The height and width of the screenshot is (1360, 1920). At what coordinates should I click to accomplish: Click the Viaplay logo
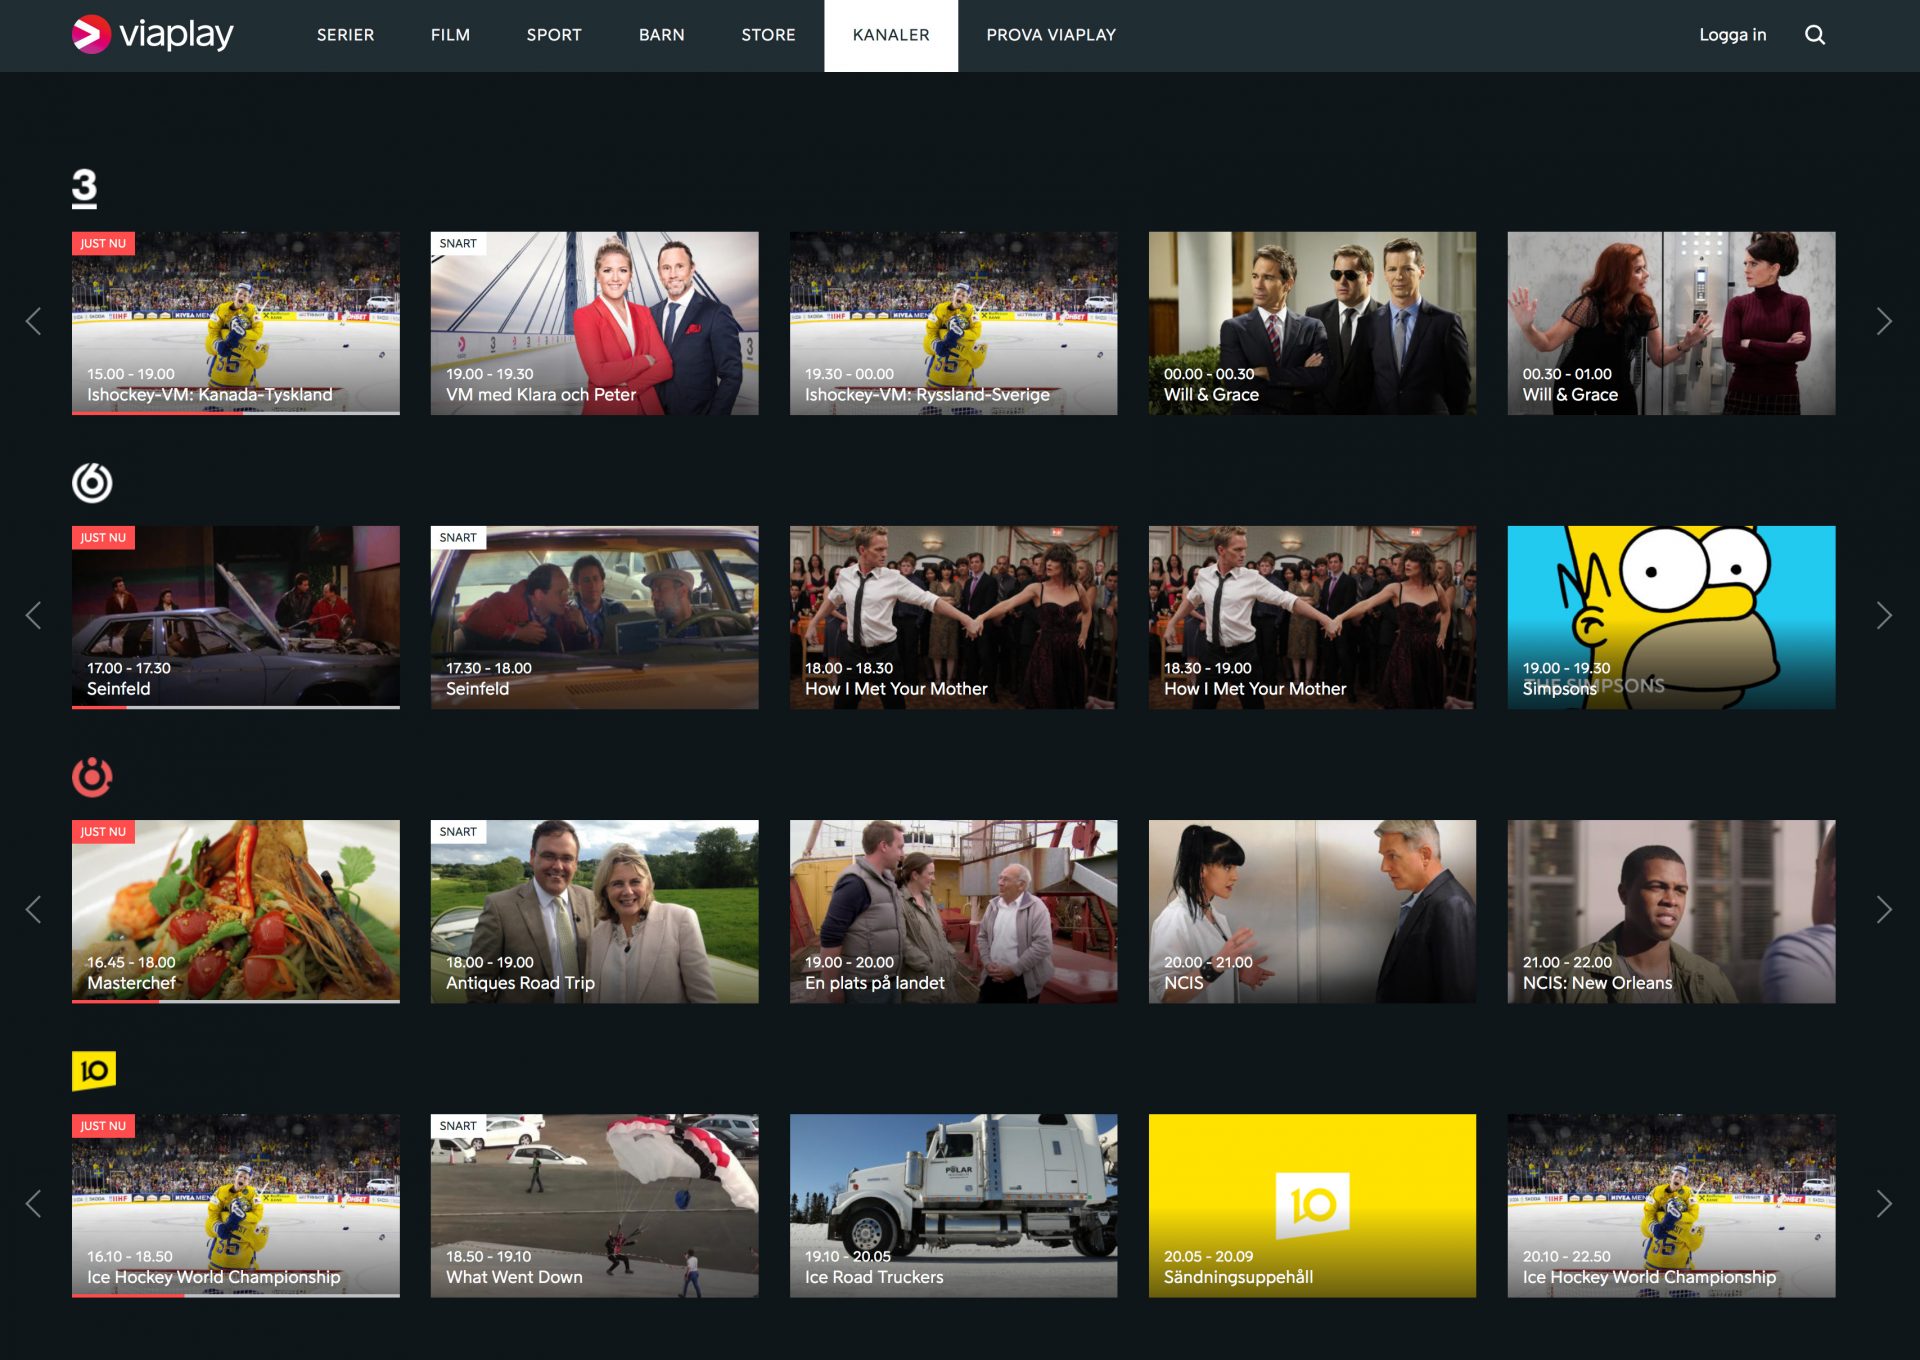pyautogui.click(x=152, y=35)
